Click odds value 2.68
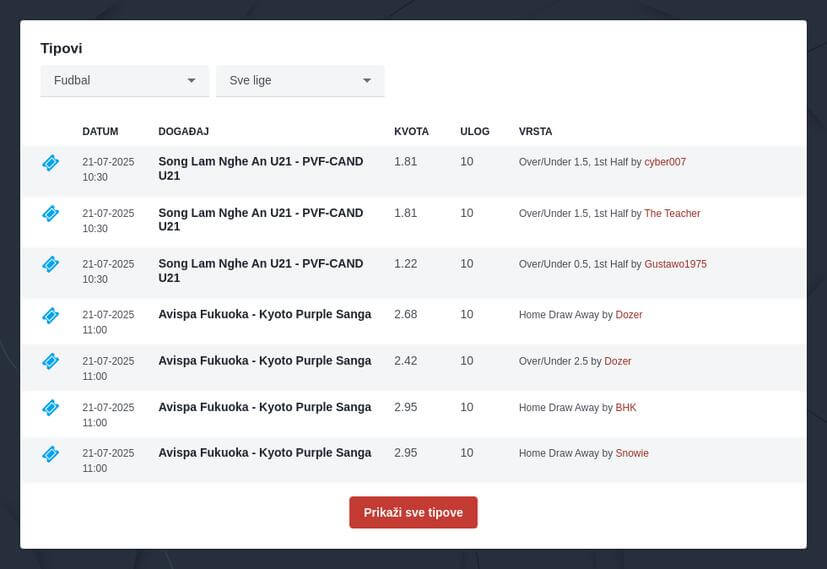This screenshot has width=827, height=569. click(406, 314)
